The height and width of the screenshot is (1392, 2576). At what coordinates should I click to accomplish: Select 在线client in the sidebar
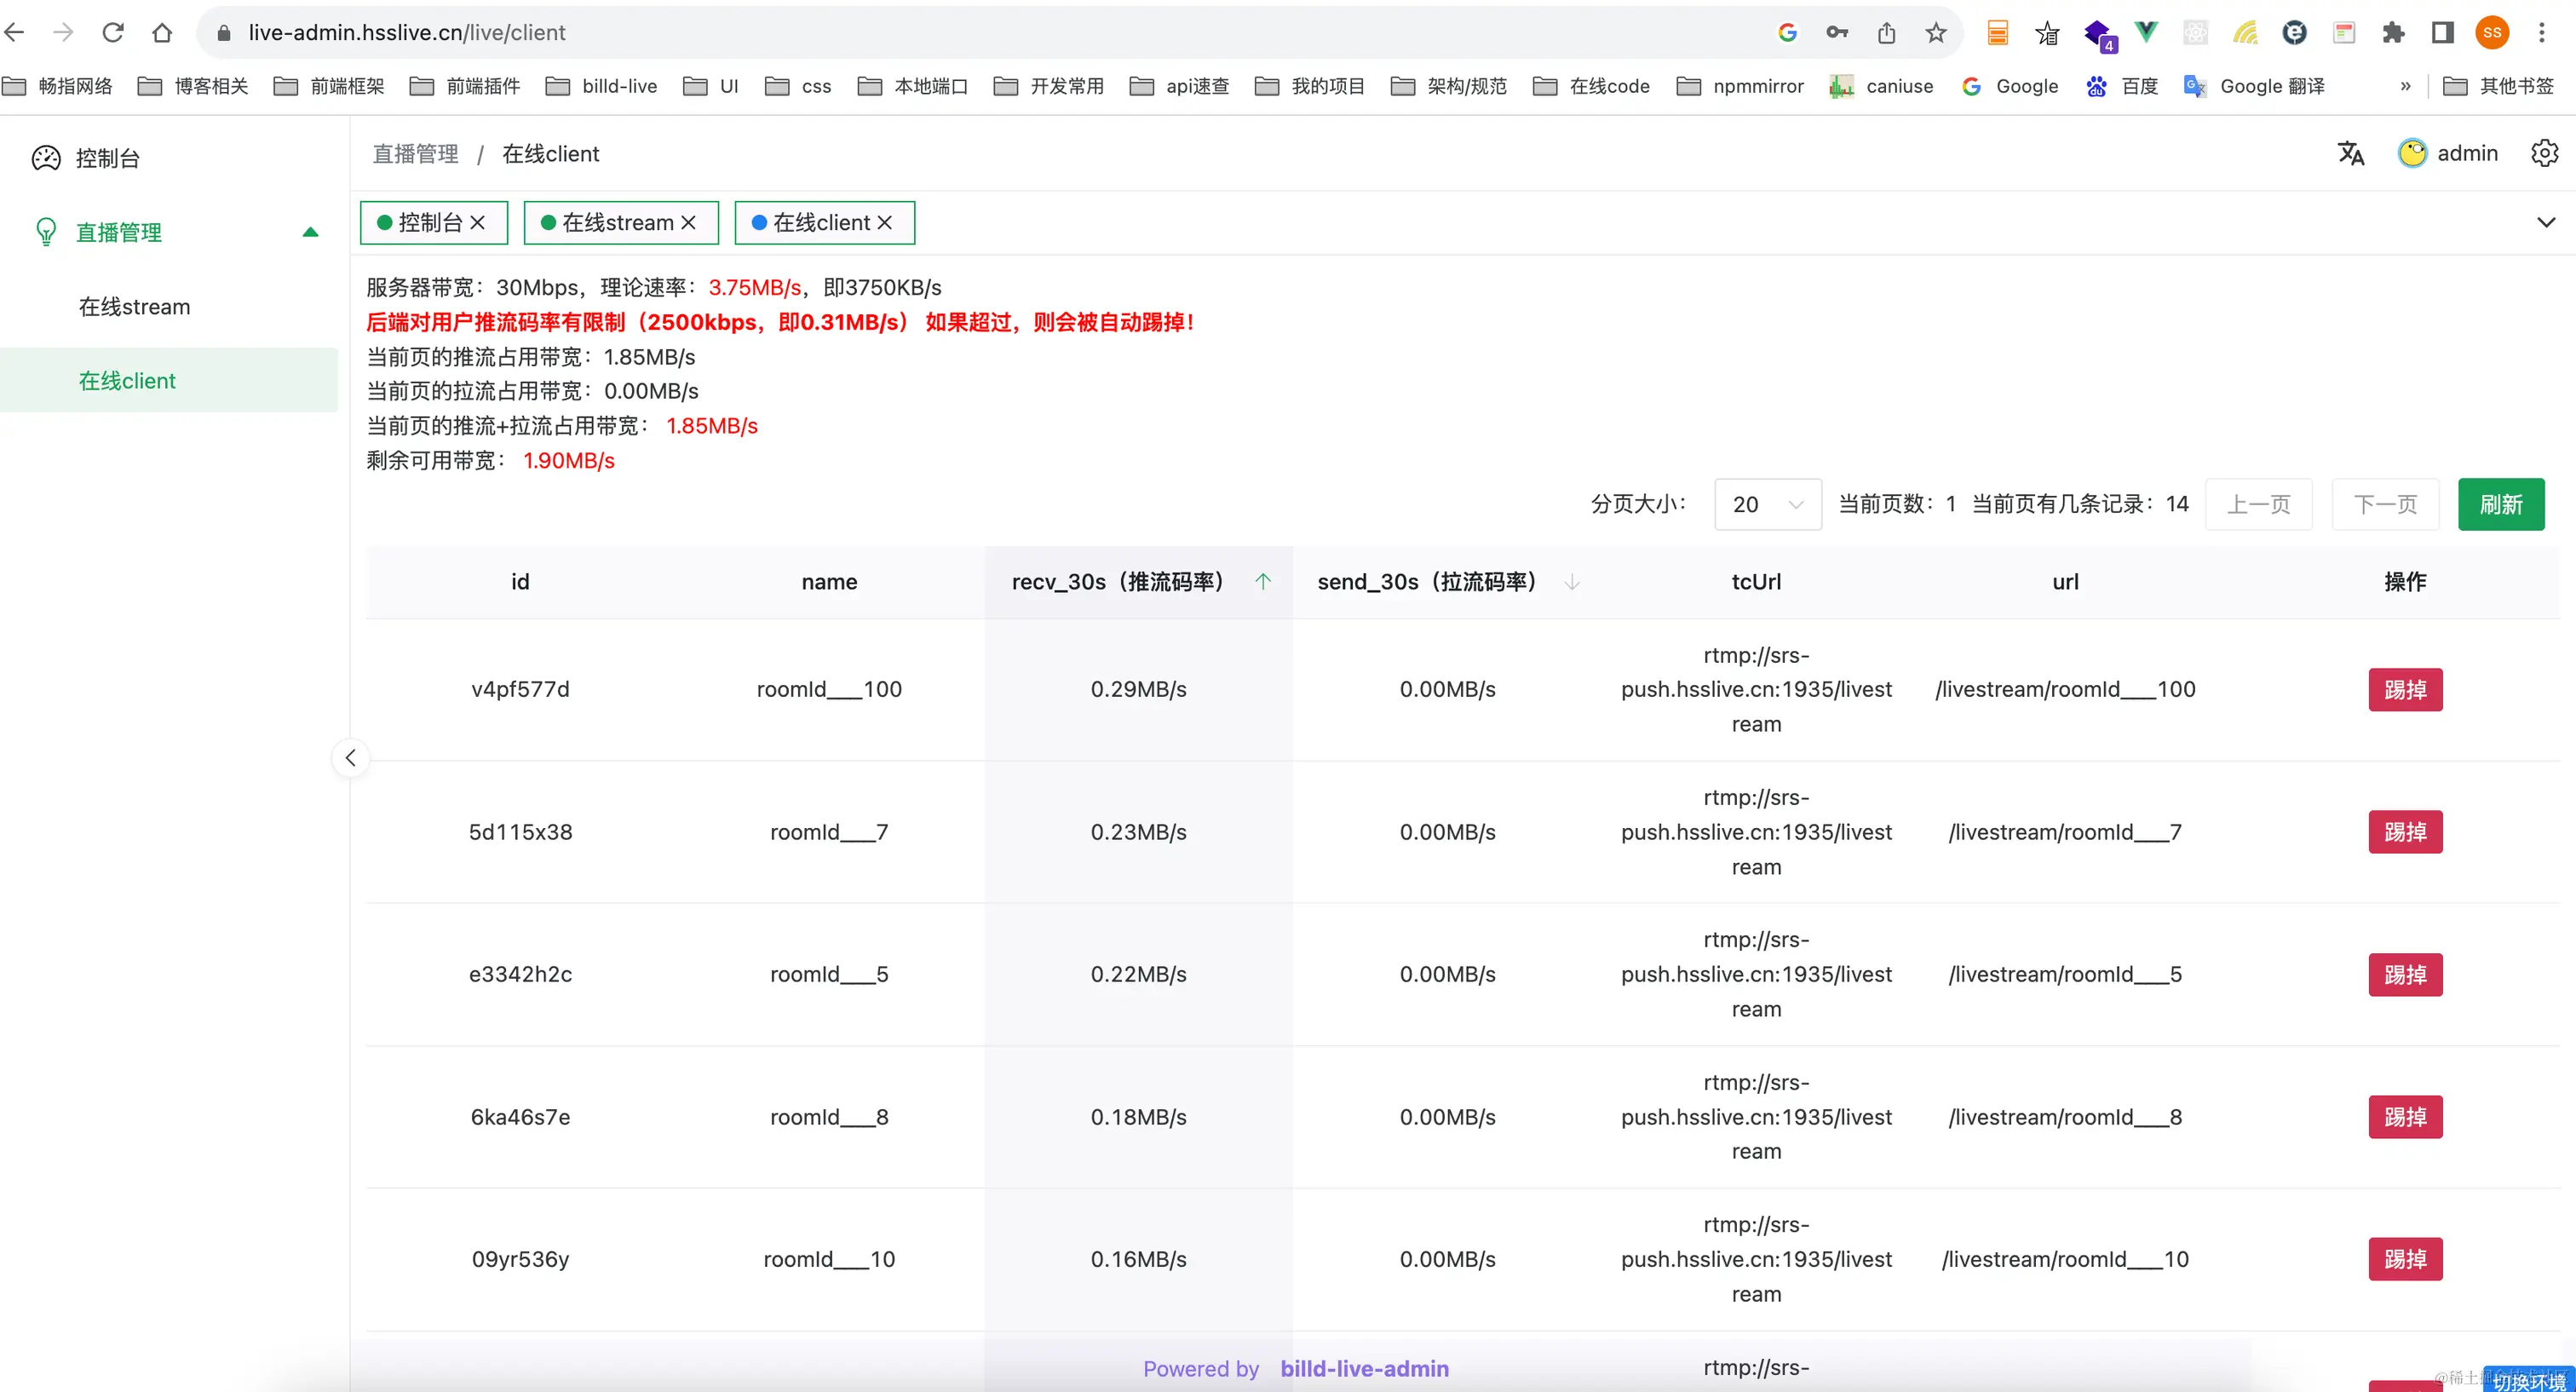tap(169, 381)
